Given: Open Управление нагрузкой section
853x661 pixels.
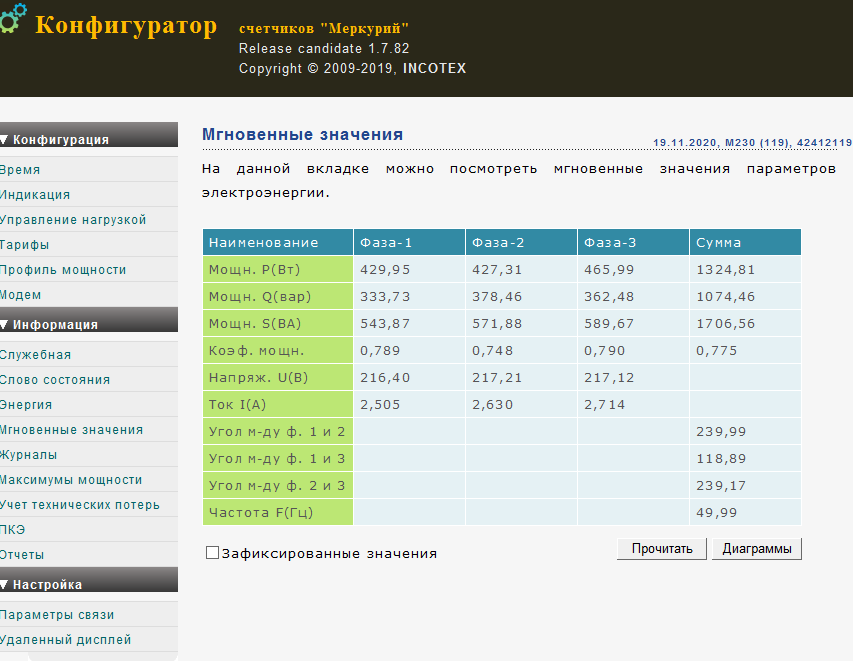Looking at the screenshot, I should pos(73,220).
